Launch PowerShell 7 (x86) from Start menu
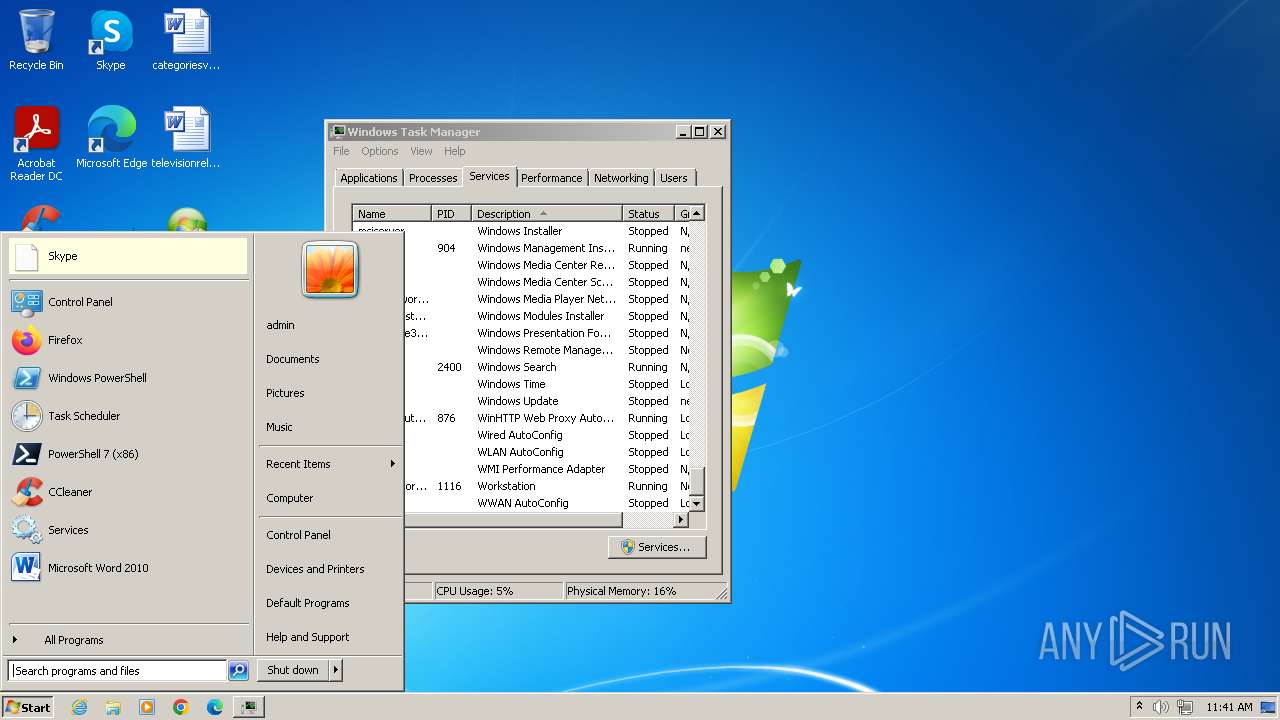The image size is (1280, 720). point(128,454)
